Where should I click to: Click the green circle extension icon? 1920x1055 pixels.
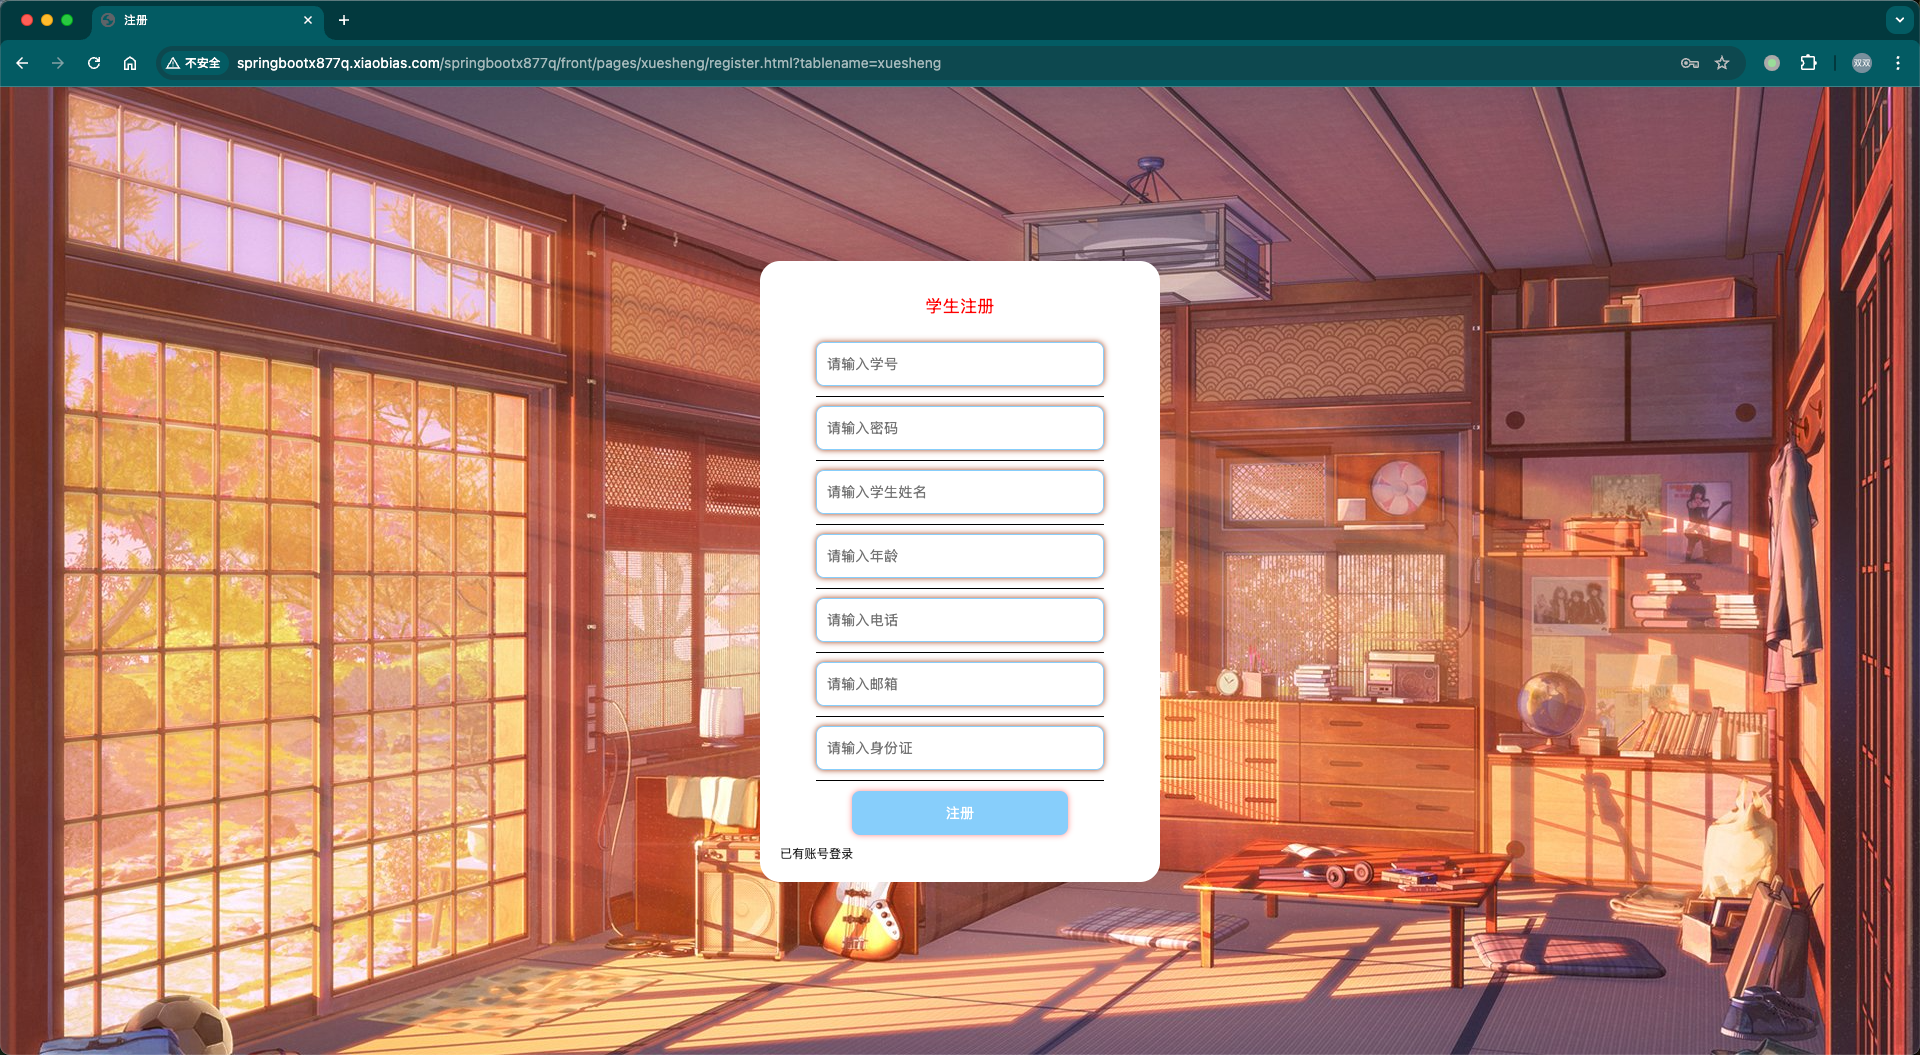pos(1772,63)
